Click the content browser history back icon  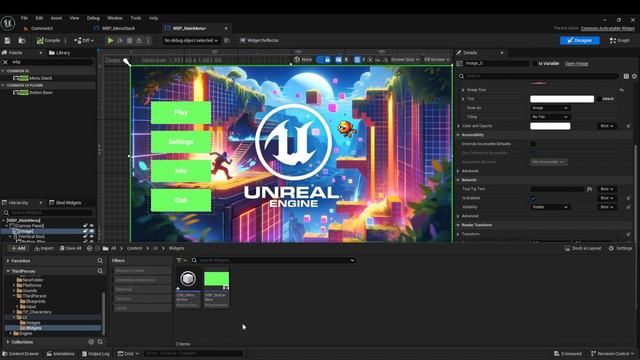click(x=89, y=248)
